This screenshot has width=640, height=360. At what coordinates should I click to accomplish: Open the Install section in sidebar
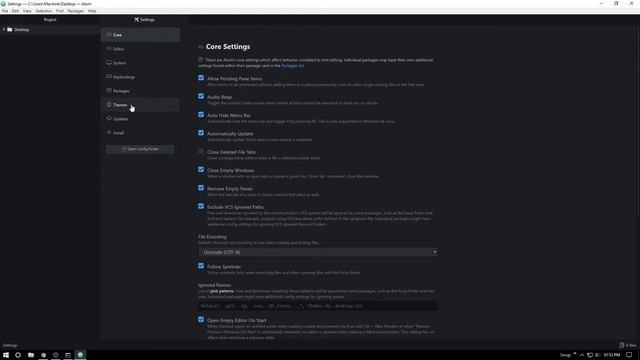[140, 133]
